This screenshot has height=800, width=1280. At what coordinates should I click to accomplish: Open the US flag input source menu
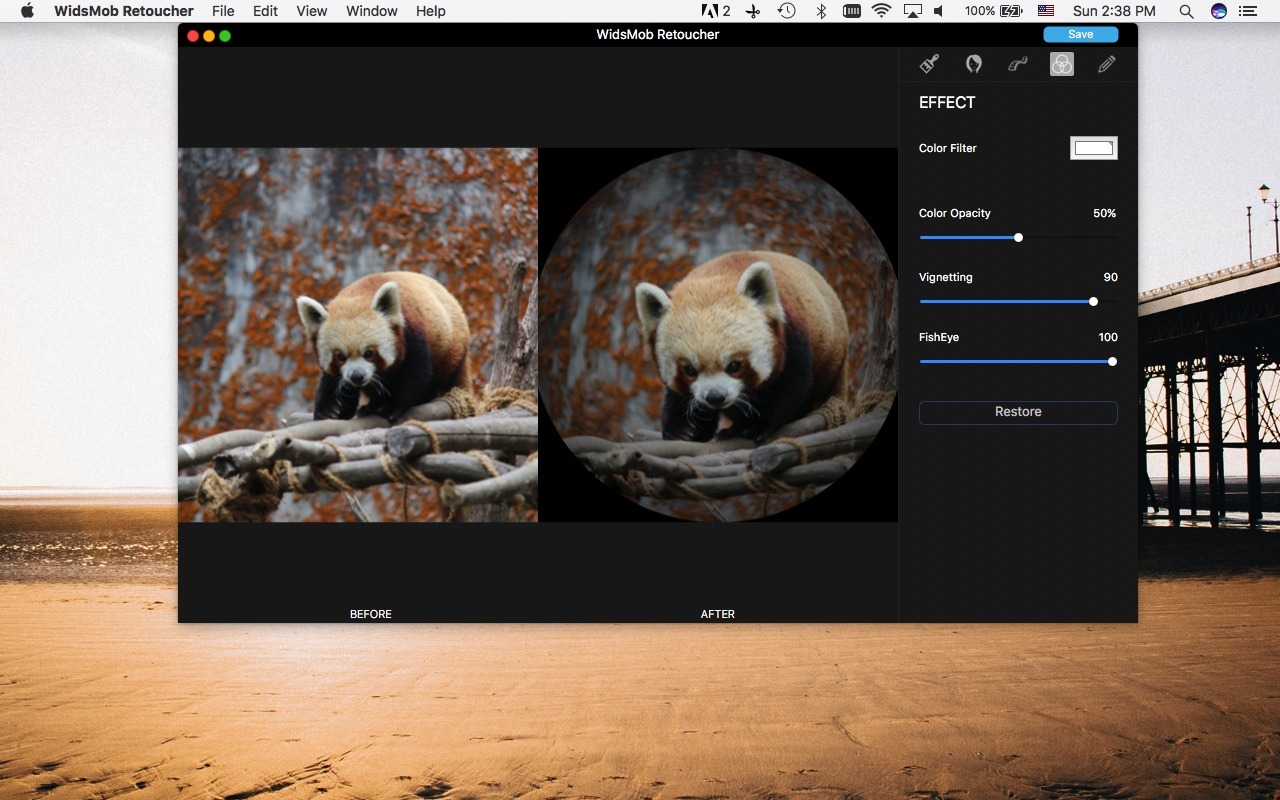click(1046, 11)
